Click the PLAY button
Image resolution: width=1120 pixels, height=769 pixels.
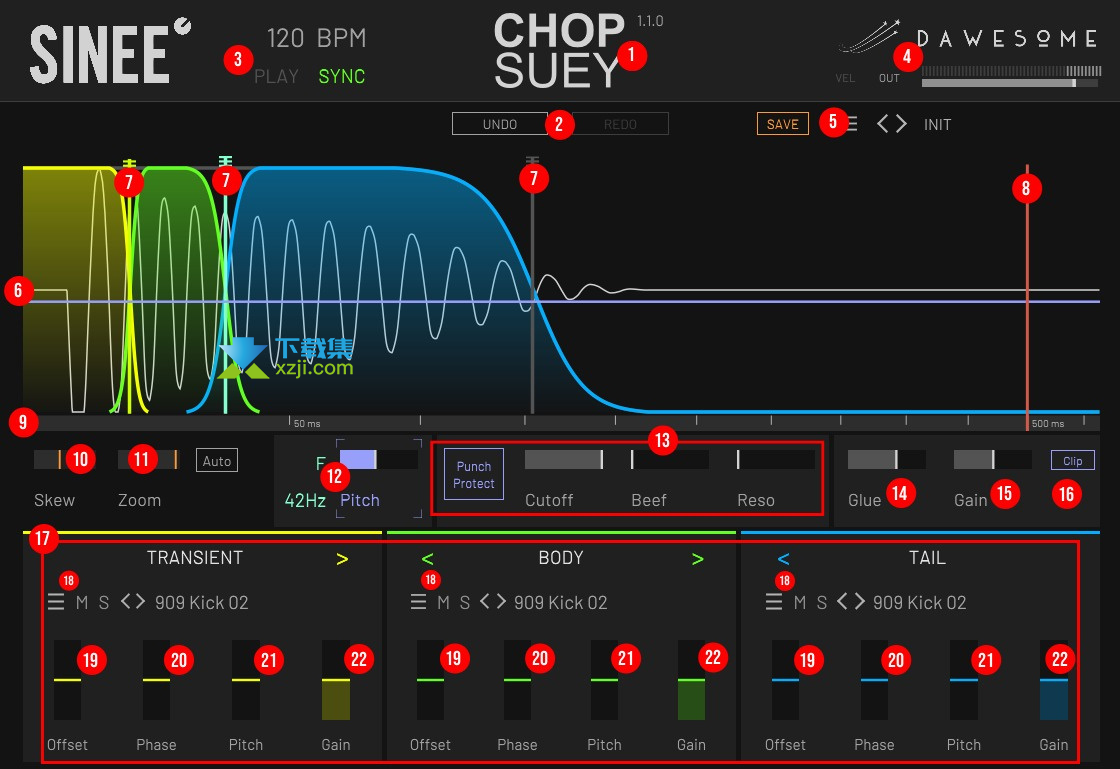point(276,76)
